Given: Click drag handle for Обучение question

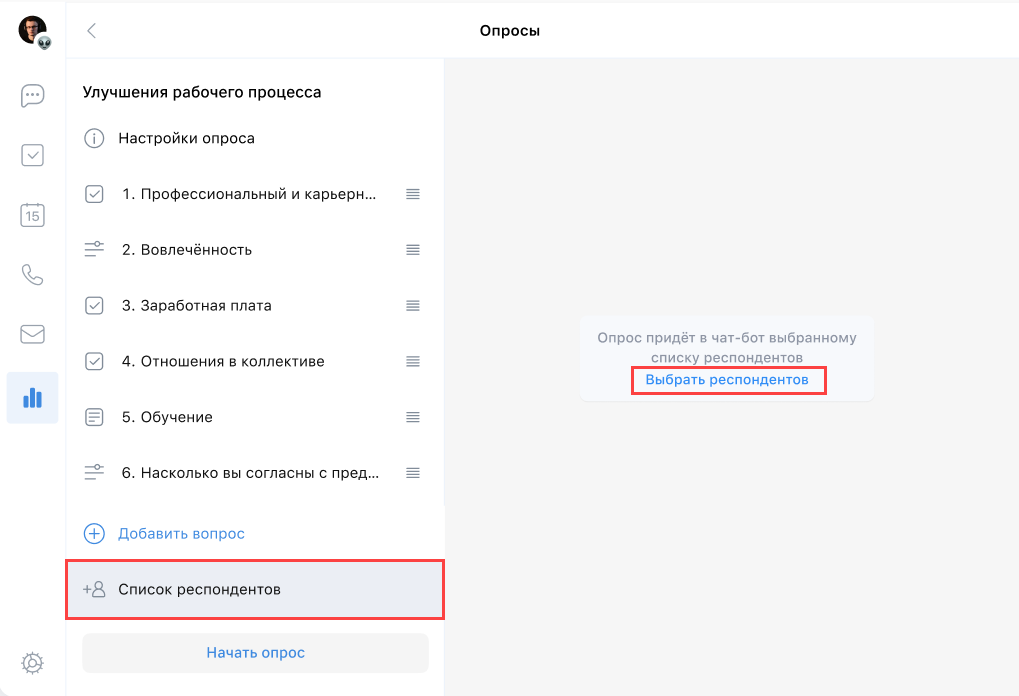Looking at the screenshot, I should point(413,417).
